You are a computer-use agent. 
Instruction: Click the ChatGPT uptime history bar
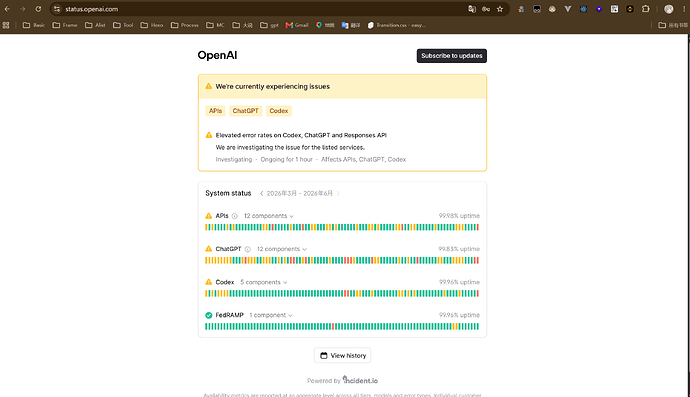coord(342,260)
